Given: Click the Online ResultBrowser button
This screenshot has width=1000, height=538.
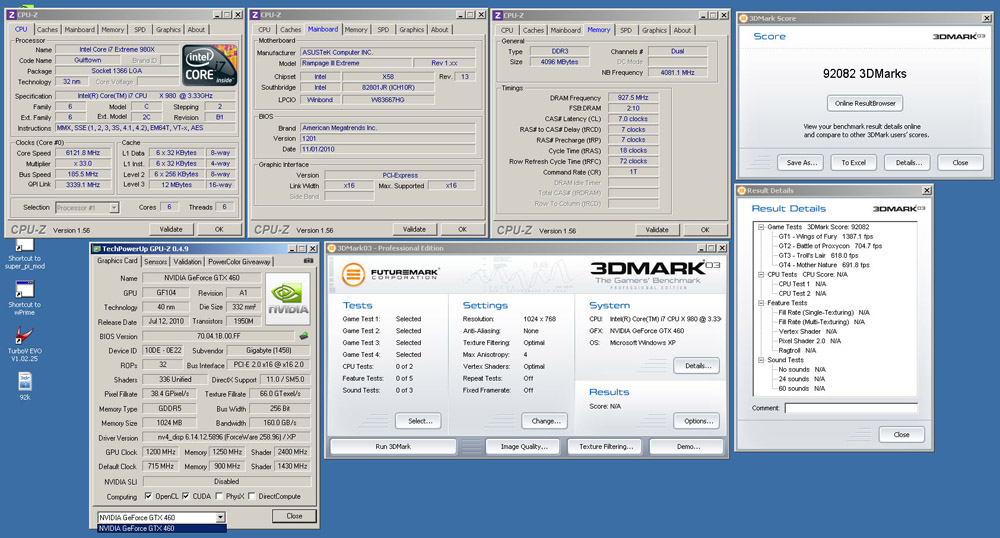Looking at the screenshot, I should click(x=865, y=103).
